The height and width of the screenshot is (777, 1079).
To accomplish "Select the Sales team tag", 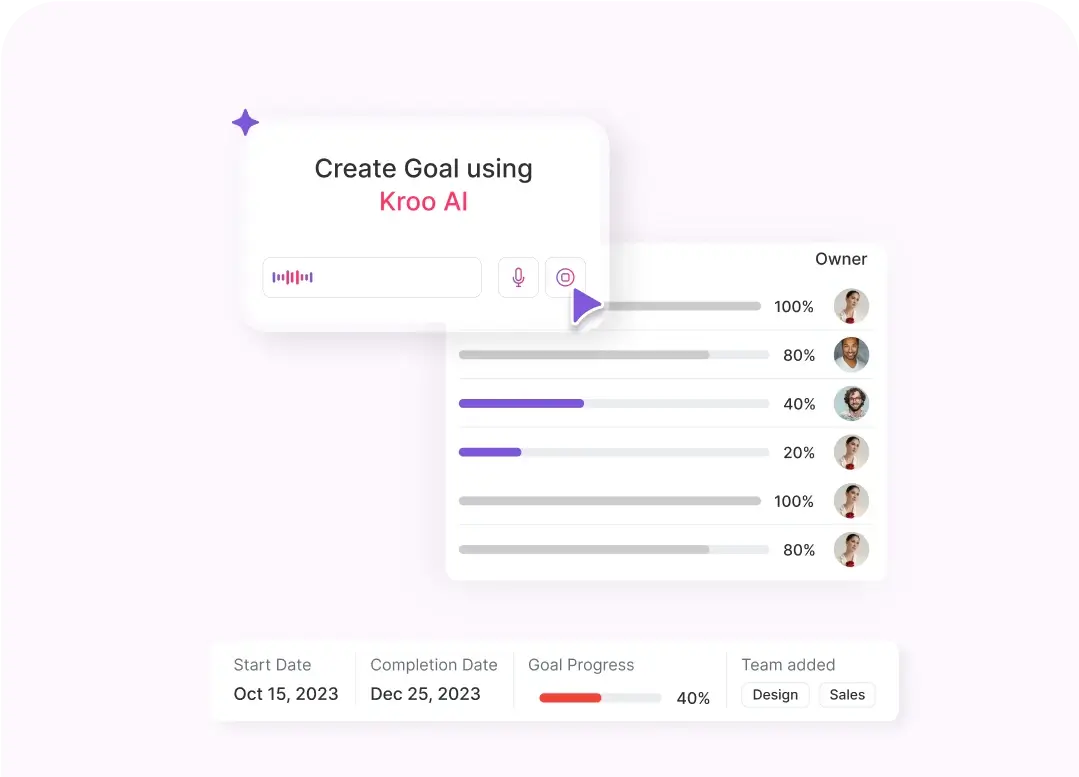I will coord(847,695).
